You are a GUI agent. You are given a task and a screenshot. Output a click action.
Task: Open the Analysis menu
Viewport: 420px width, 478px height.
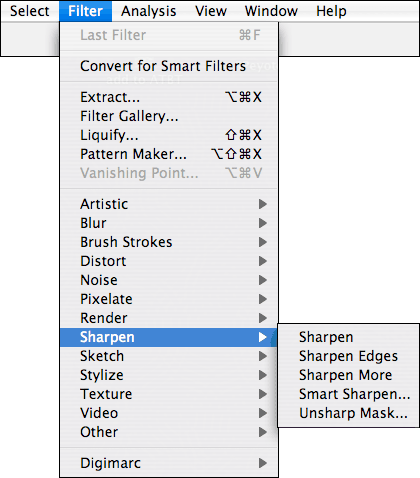(149, 11)
